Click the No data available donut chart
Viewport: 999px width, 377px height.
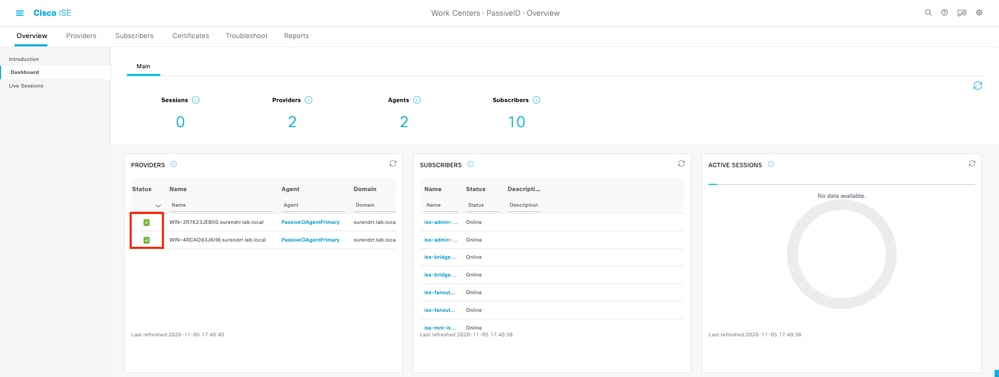[842, 255]
